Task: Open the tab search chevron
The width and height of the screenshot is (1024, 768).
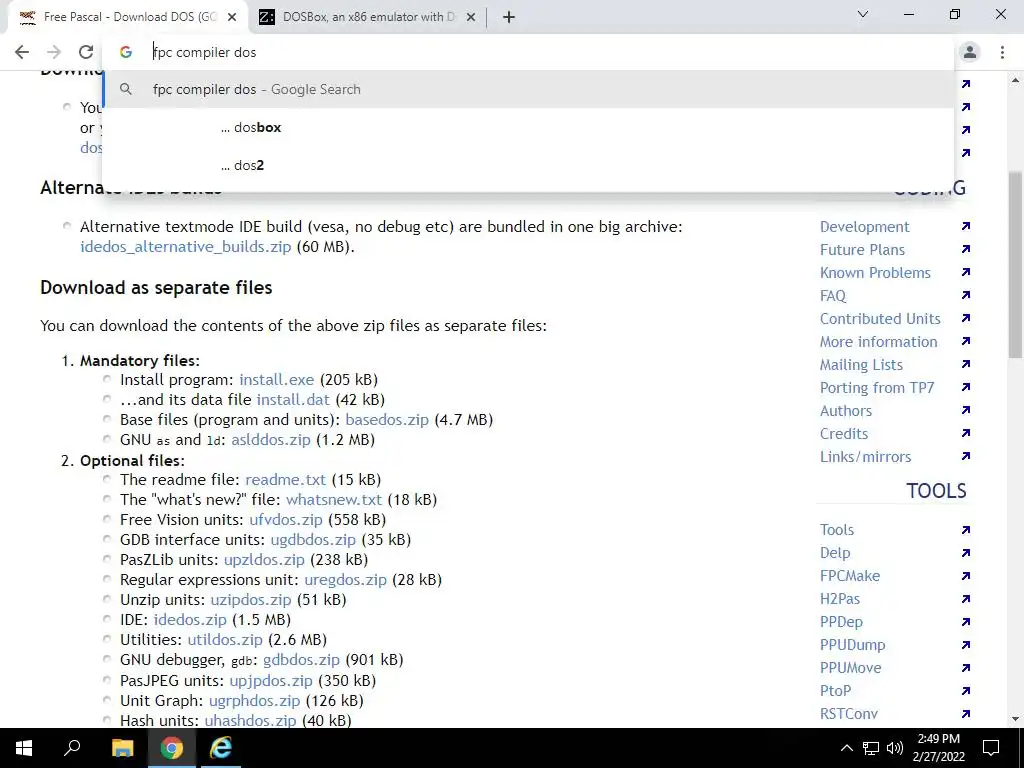Action: pyautogui.click(x=863, y=14)
